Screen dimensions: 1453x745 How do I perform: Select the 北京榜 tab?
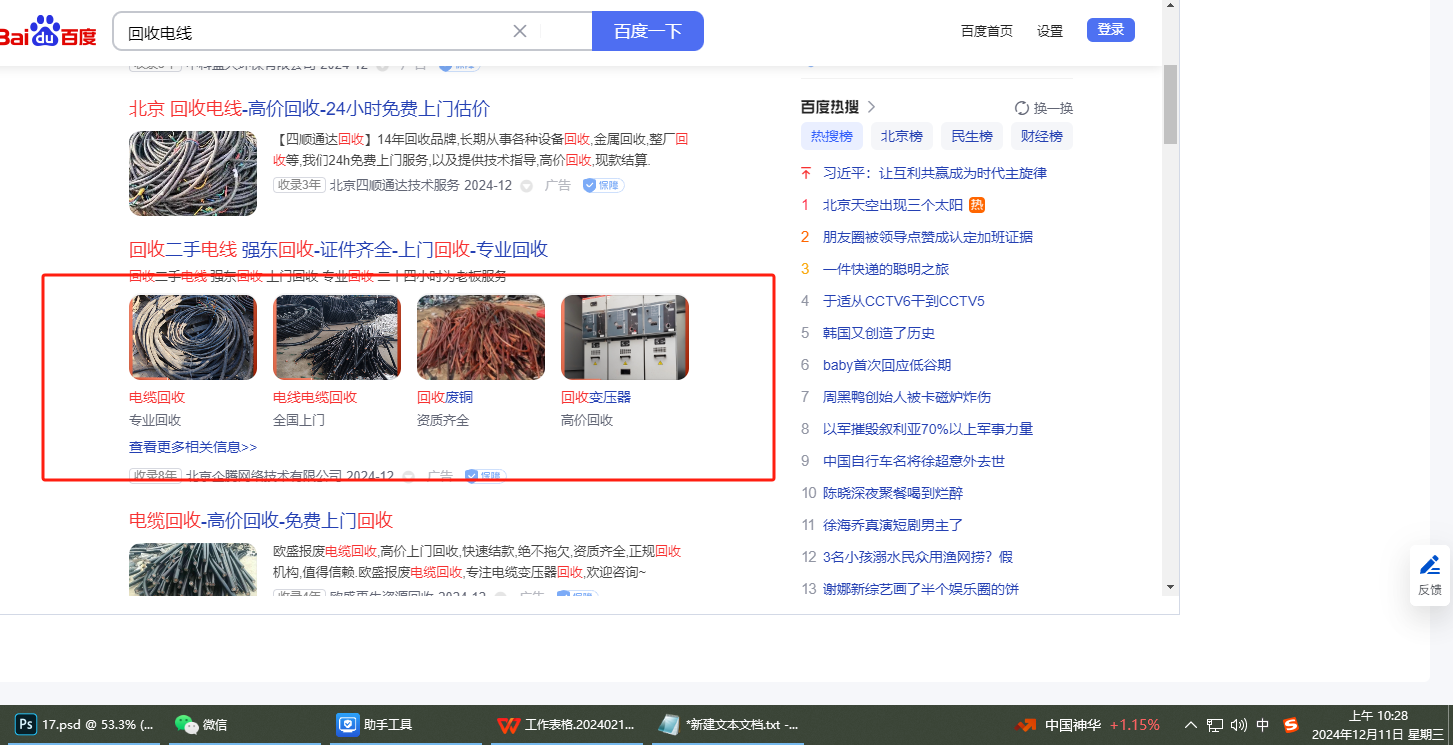click(x=902, y=137)
